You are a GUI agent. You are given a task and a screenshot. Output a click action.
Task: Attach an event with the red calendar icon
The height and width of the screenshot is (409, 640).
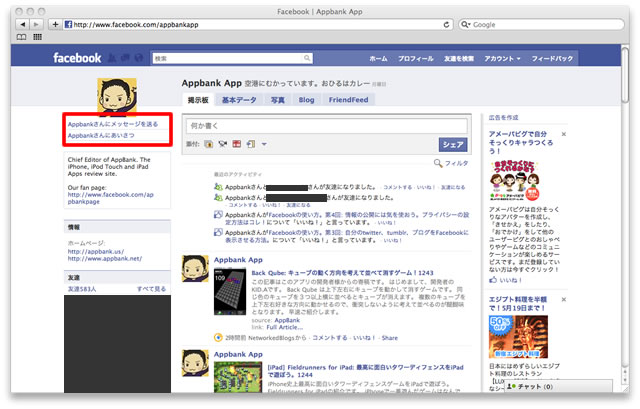237,144
